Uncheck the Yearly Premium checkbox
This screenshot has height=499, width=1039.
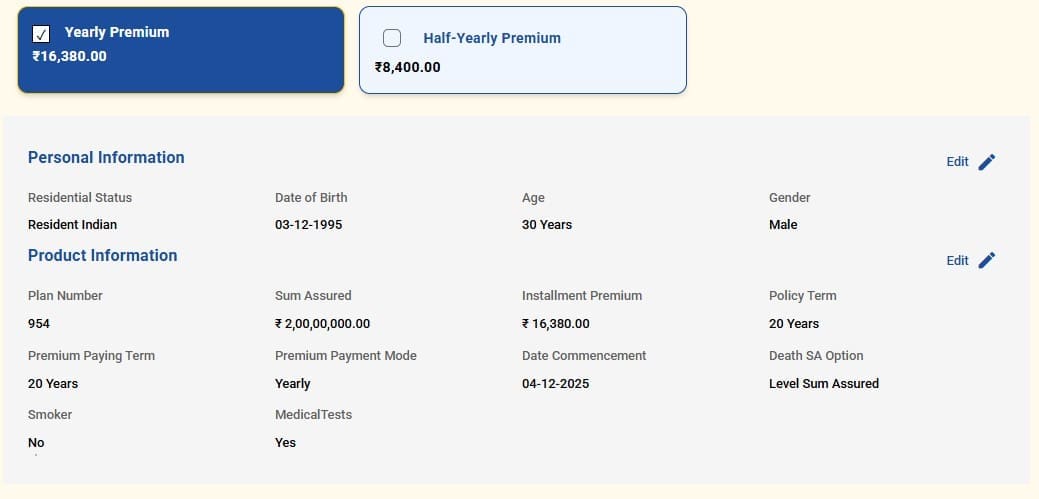42,33
